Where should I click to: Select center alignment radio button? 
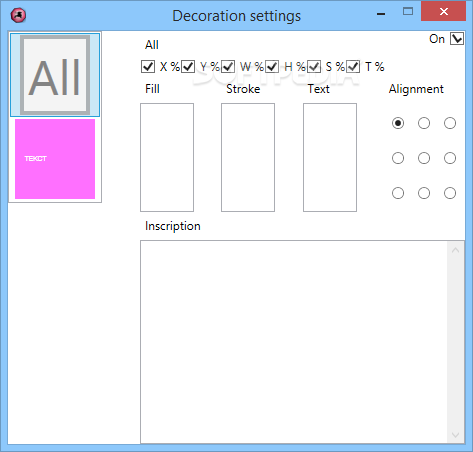(424, 158)
